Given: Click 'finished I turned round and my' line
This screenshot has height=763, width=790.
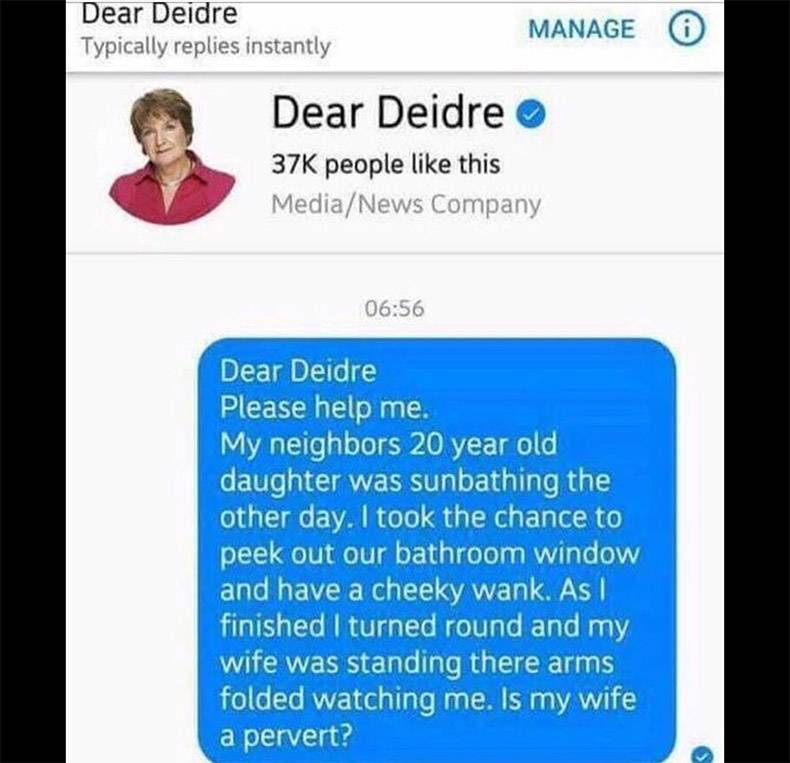Looking at the screenshot, I should 425,627.
